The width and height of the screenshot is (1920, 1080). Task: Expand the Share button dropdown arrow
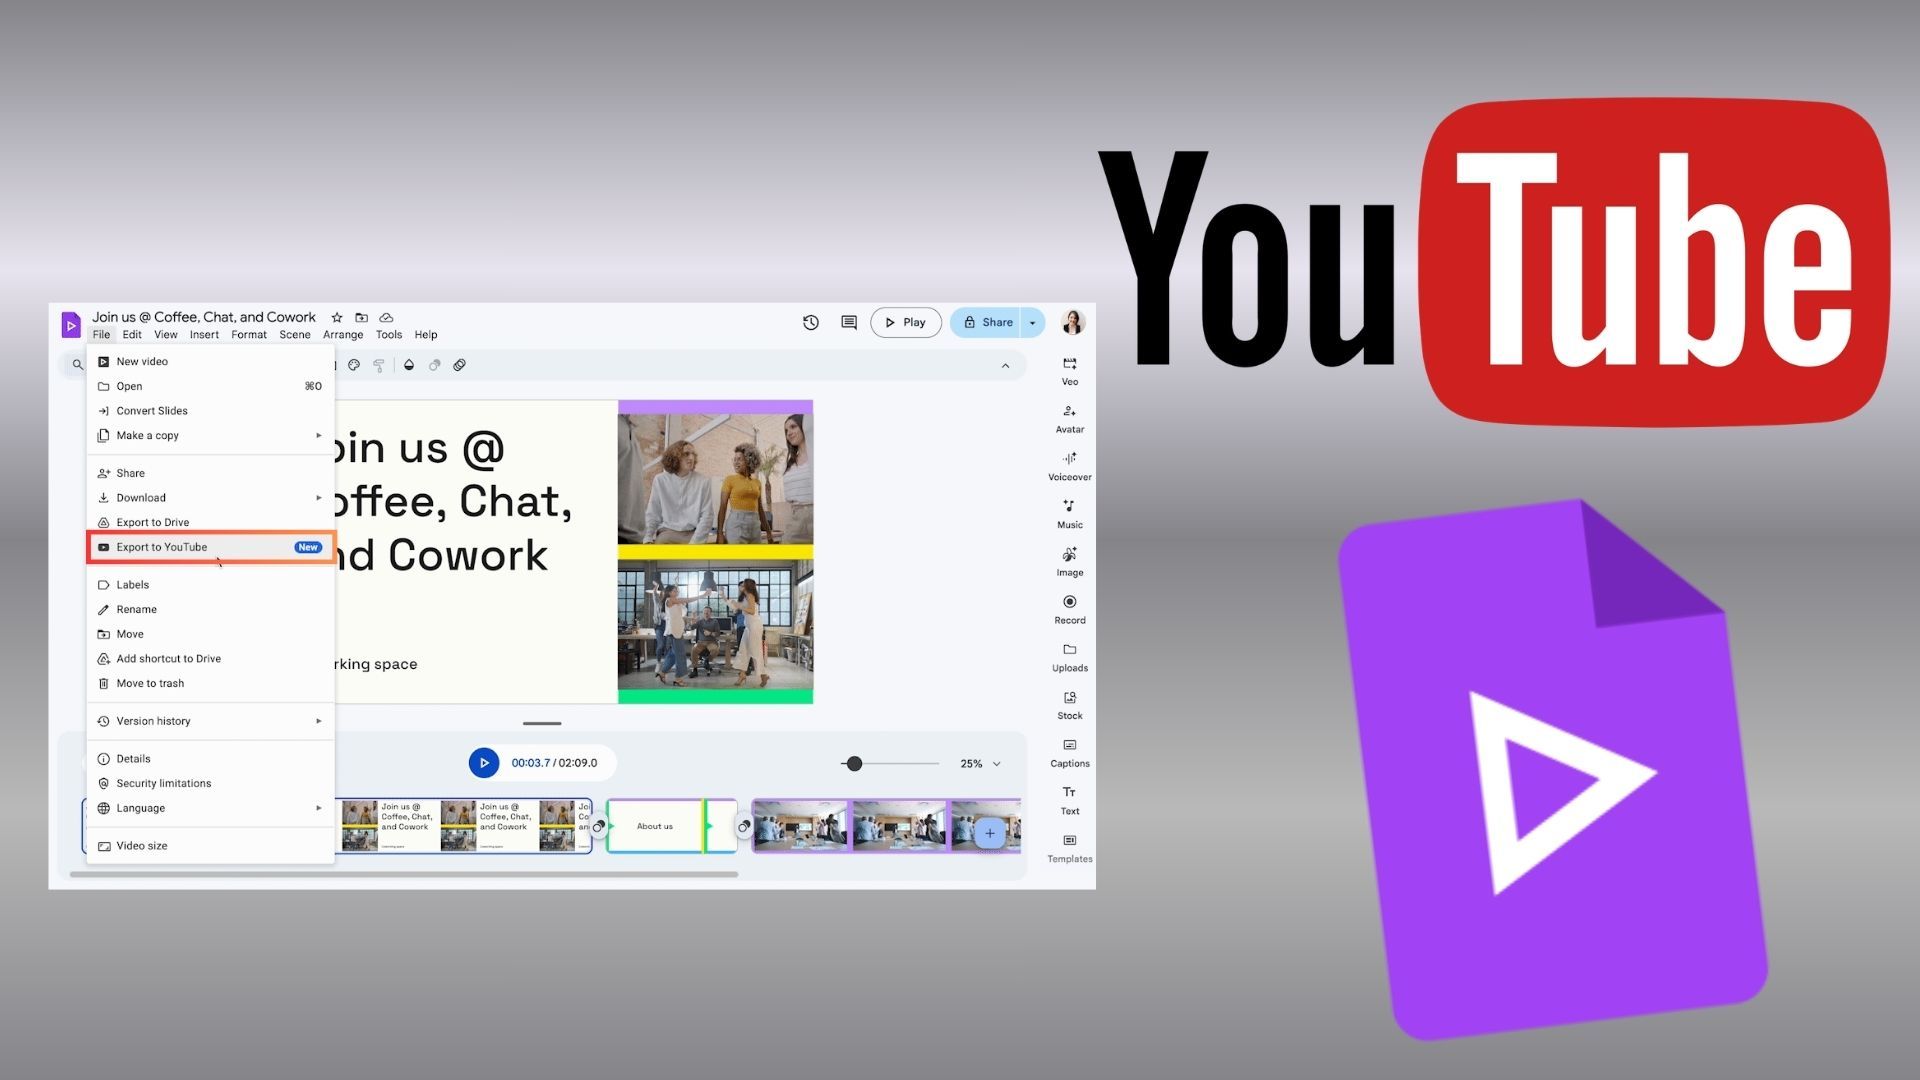click(x=1033, y=322)
